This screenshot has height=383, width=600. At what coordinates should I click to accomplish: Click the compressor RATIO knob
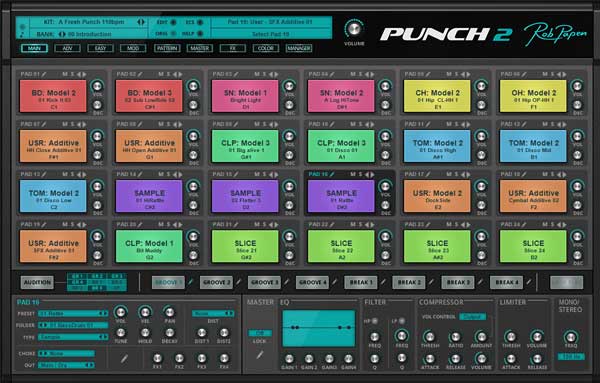tap(455, 337)
